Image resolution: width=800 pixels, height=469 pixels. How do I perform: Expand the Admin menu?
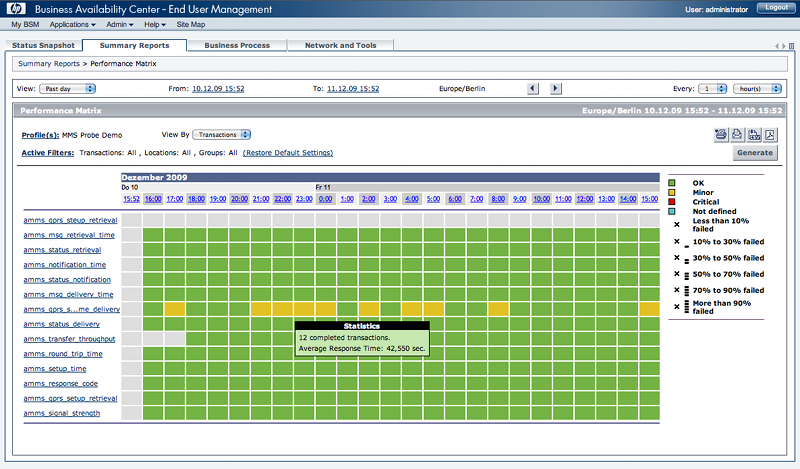point(120,24)
